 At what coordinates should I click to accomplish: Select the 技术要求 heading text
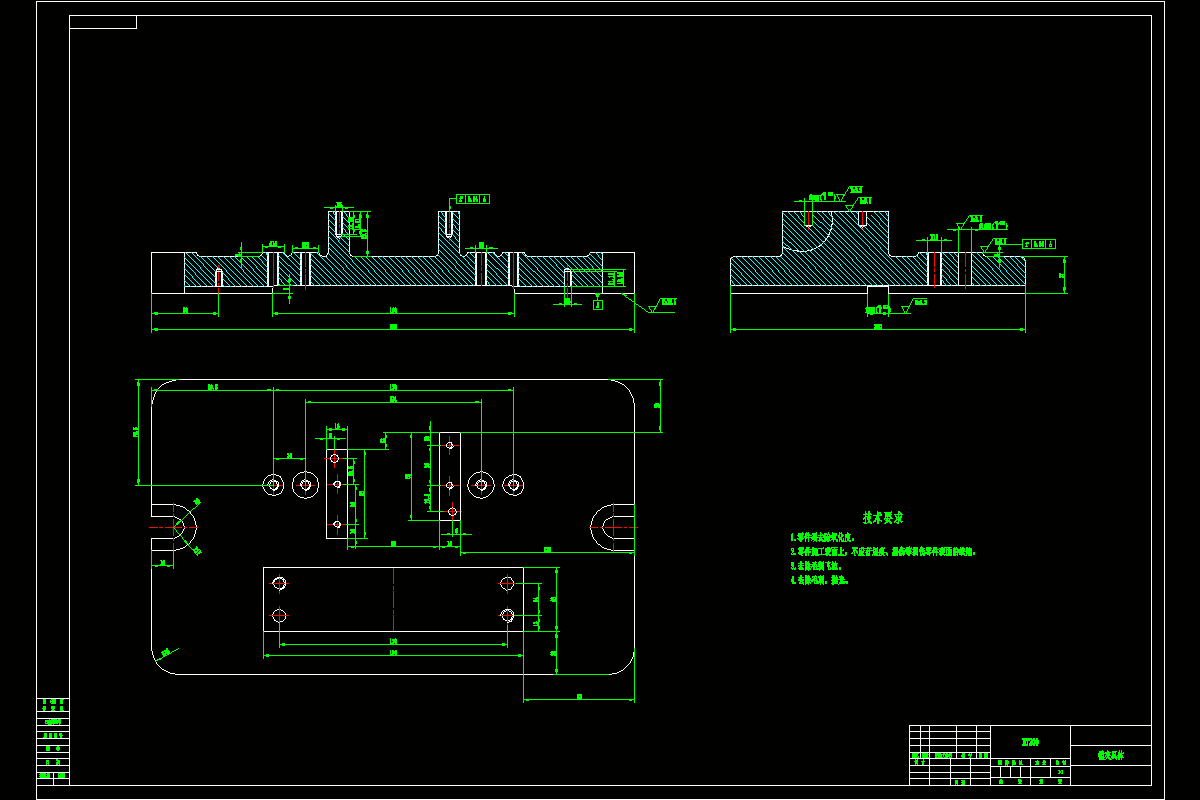pos(883,518)
